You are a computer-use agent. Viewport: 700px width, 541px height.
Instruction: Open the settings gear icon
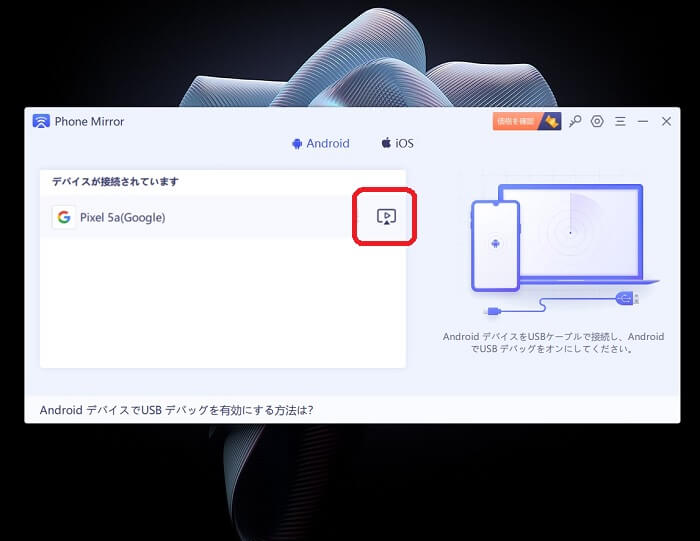coord(597,121)
